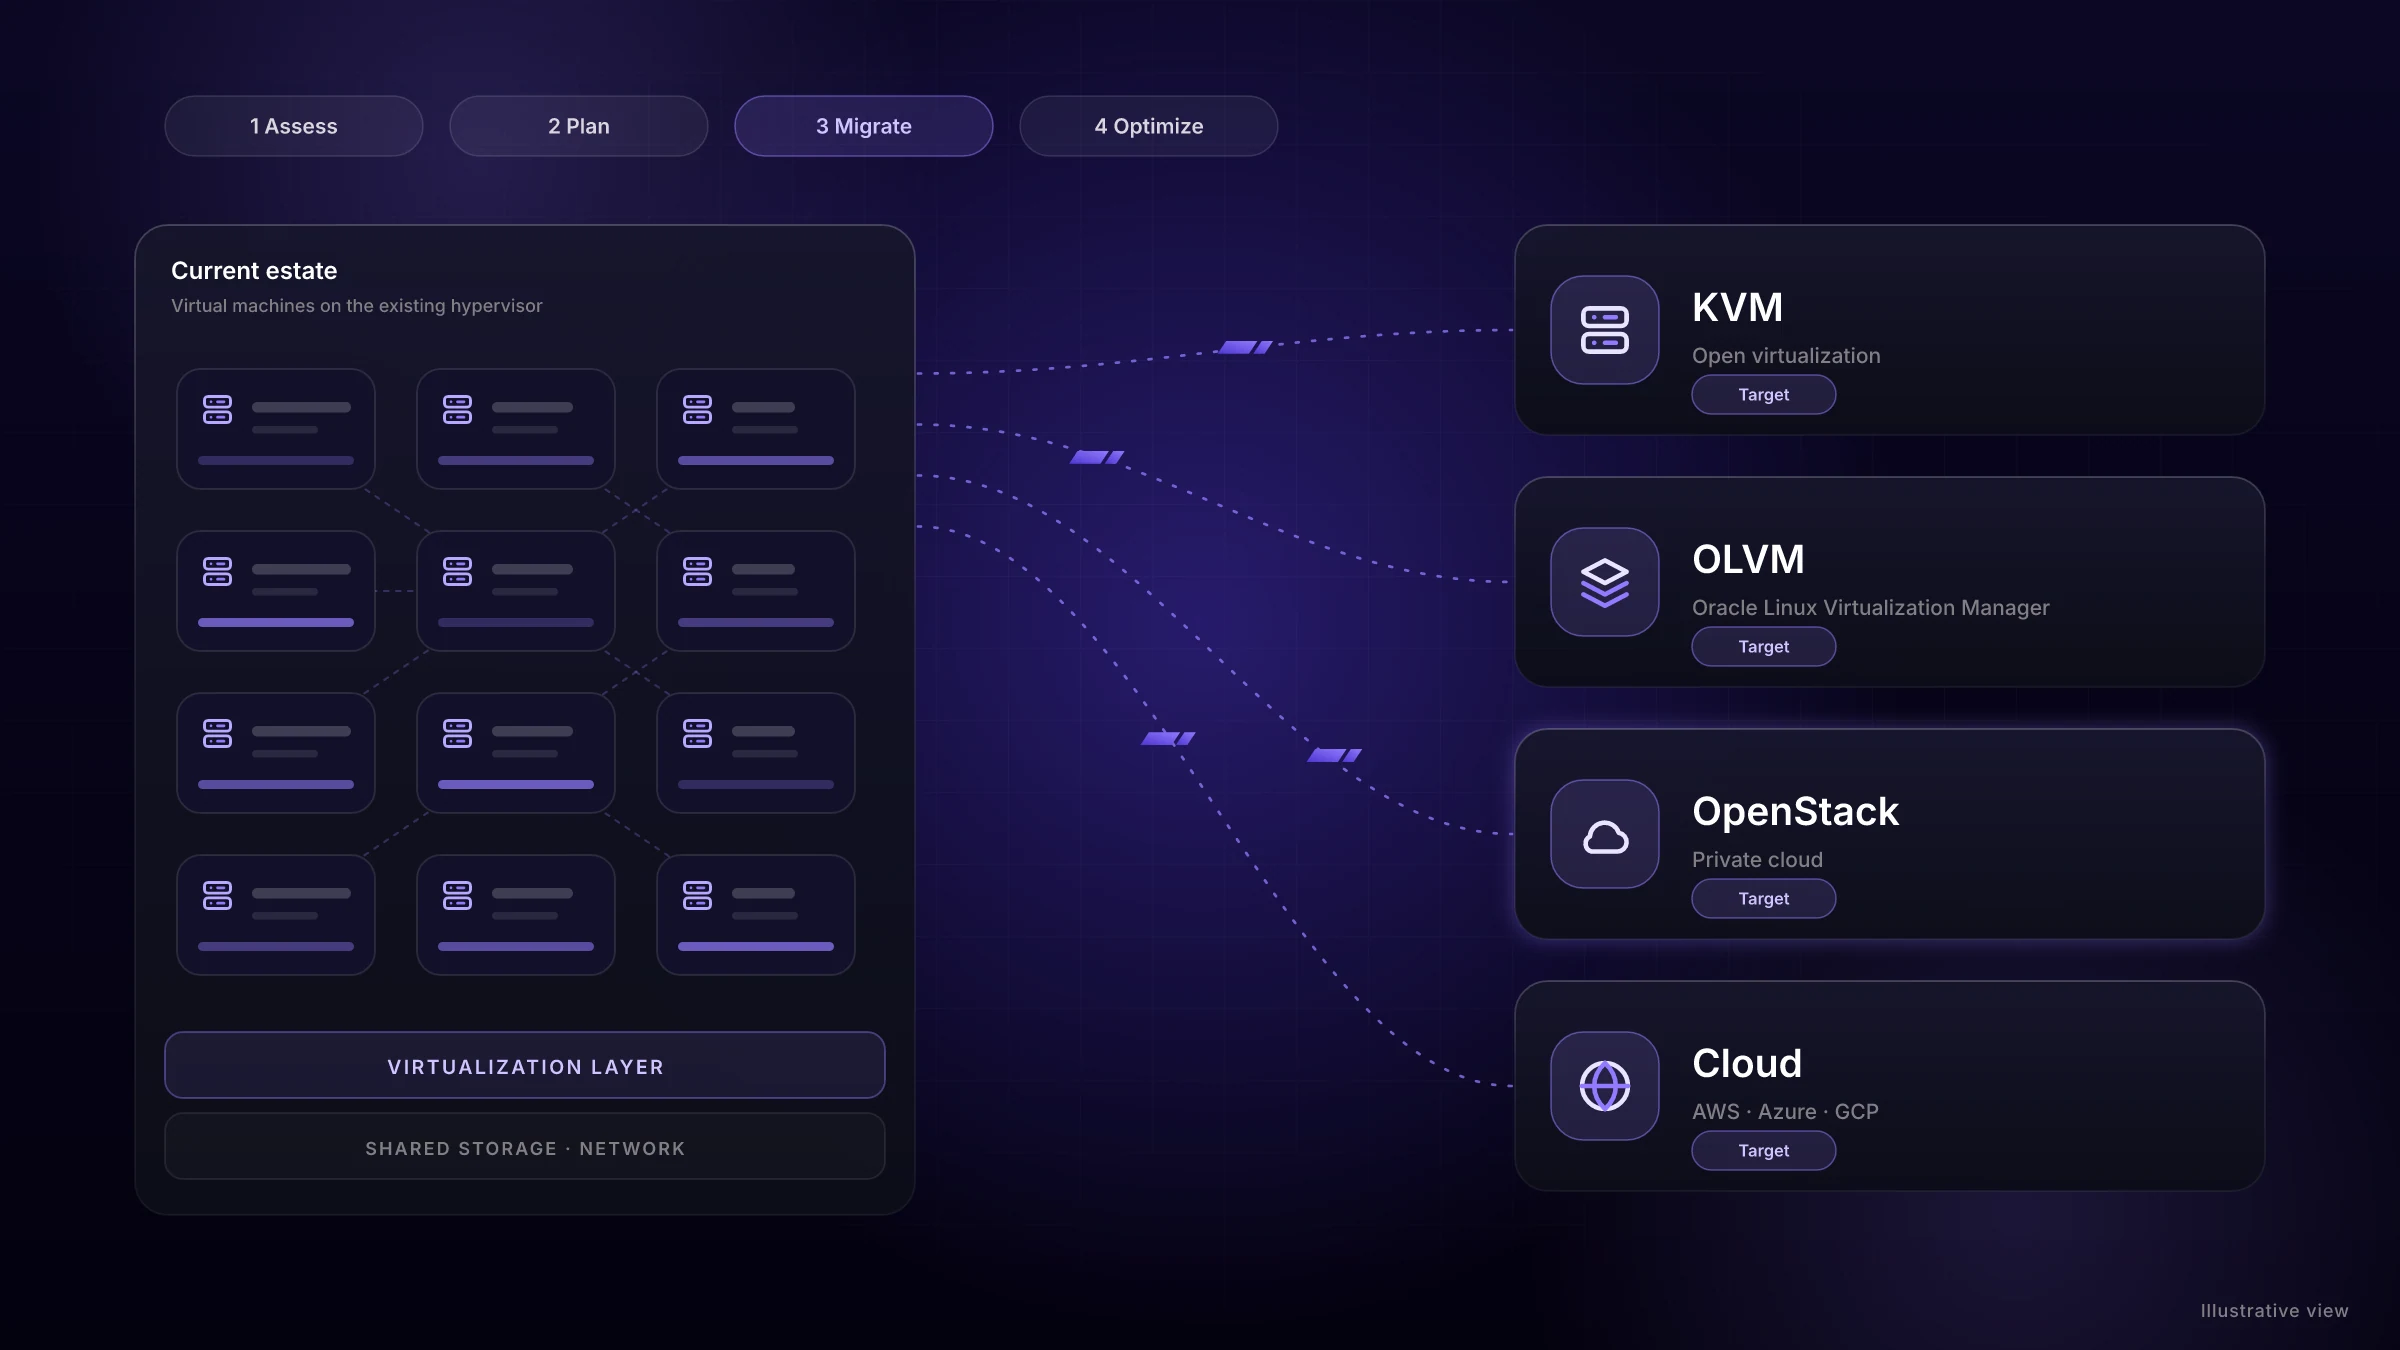The width and height of the screenshot is (2400, 1350).
Task: Click 'Private cloud' subtitle
Action: tap(1757, 860)
